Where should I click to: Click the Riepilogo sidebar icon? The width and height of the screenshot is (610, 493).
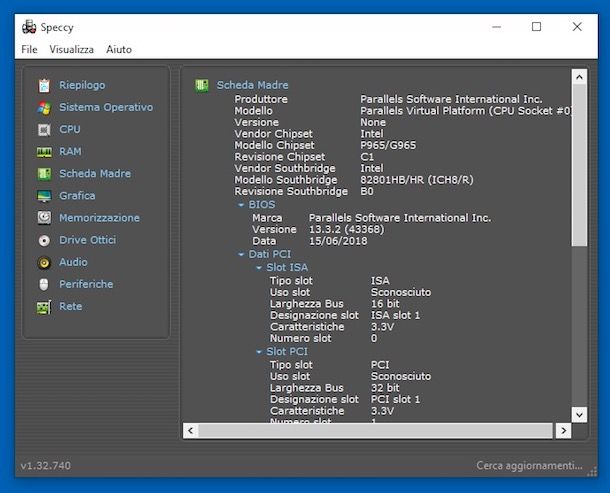43,86
